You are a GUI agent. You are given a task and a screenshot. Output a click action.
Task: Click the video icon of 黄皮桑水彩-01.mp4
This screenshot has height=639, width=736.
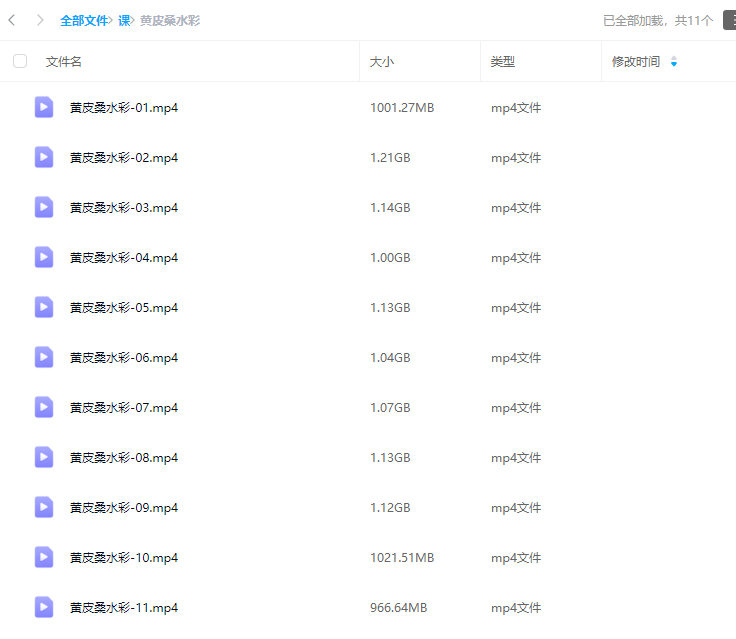(x=44, y=107)
